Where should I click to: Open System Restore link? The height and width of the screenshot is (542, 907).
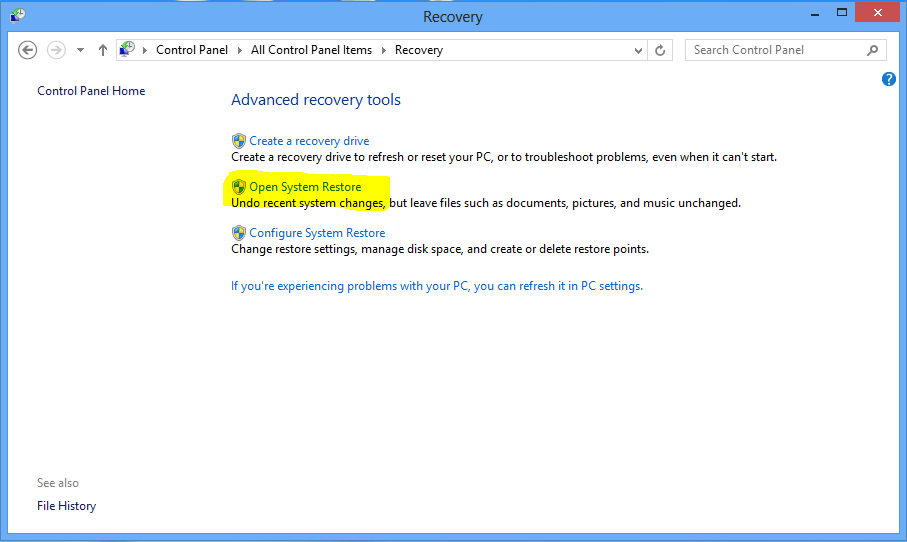tap(305, 187)
